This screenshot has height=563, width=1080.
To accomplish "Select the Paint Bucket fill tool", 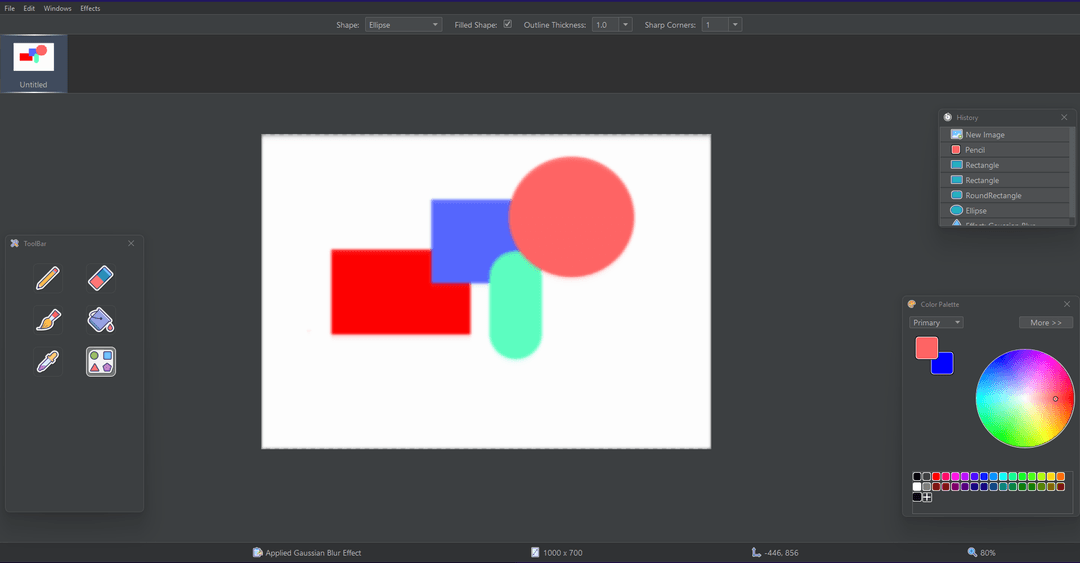I will click(101, 320).
